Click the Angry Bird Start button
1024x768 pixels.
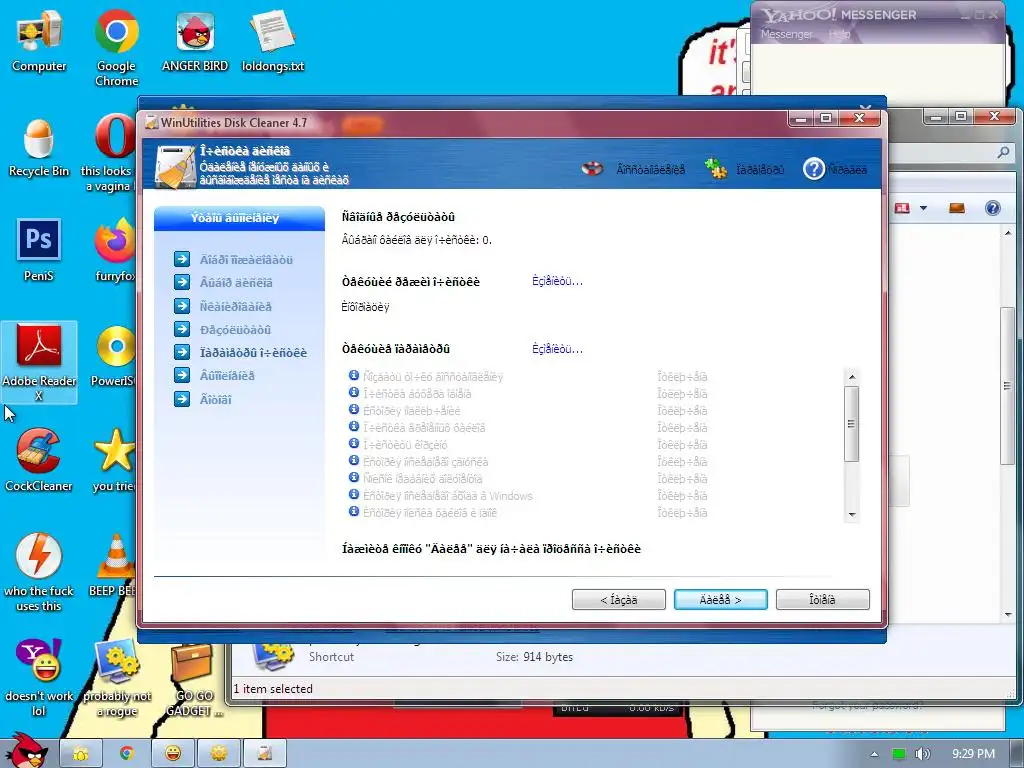pyautogui.click(x=26, y=751)
